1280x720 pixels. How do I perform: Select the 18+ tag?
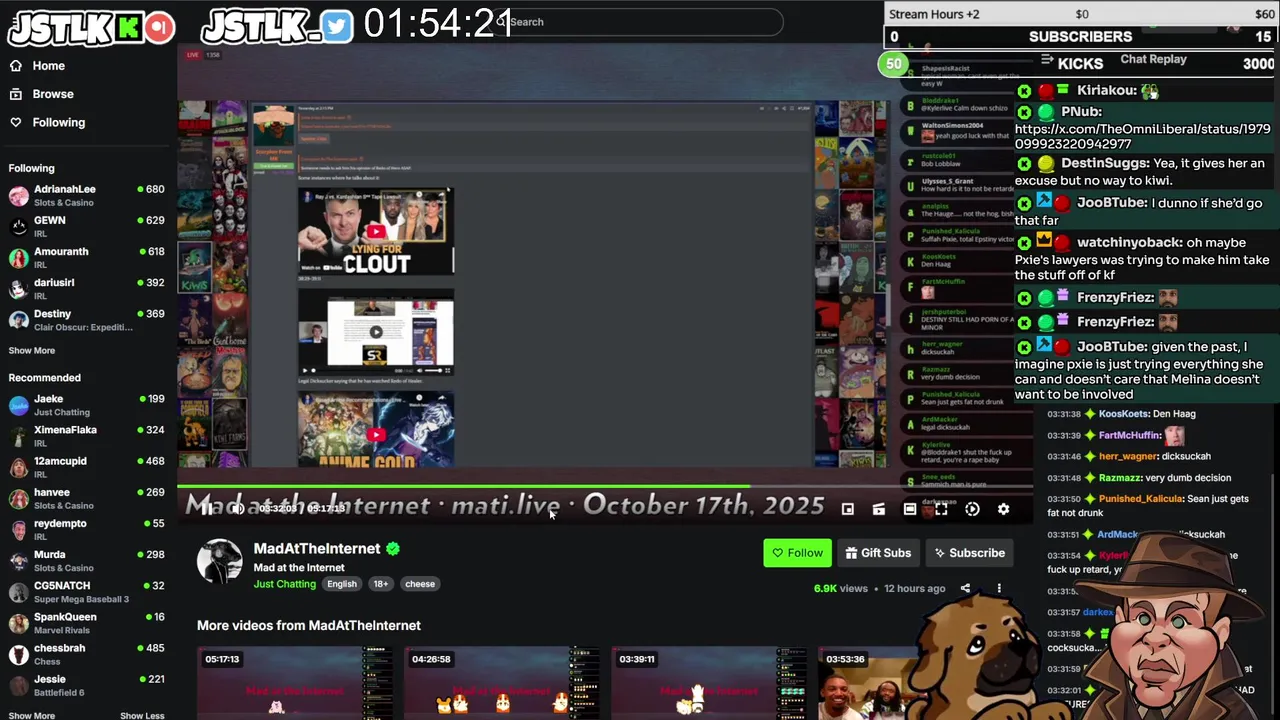coord(381,584)
